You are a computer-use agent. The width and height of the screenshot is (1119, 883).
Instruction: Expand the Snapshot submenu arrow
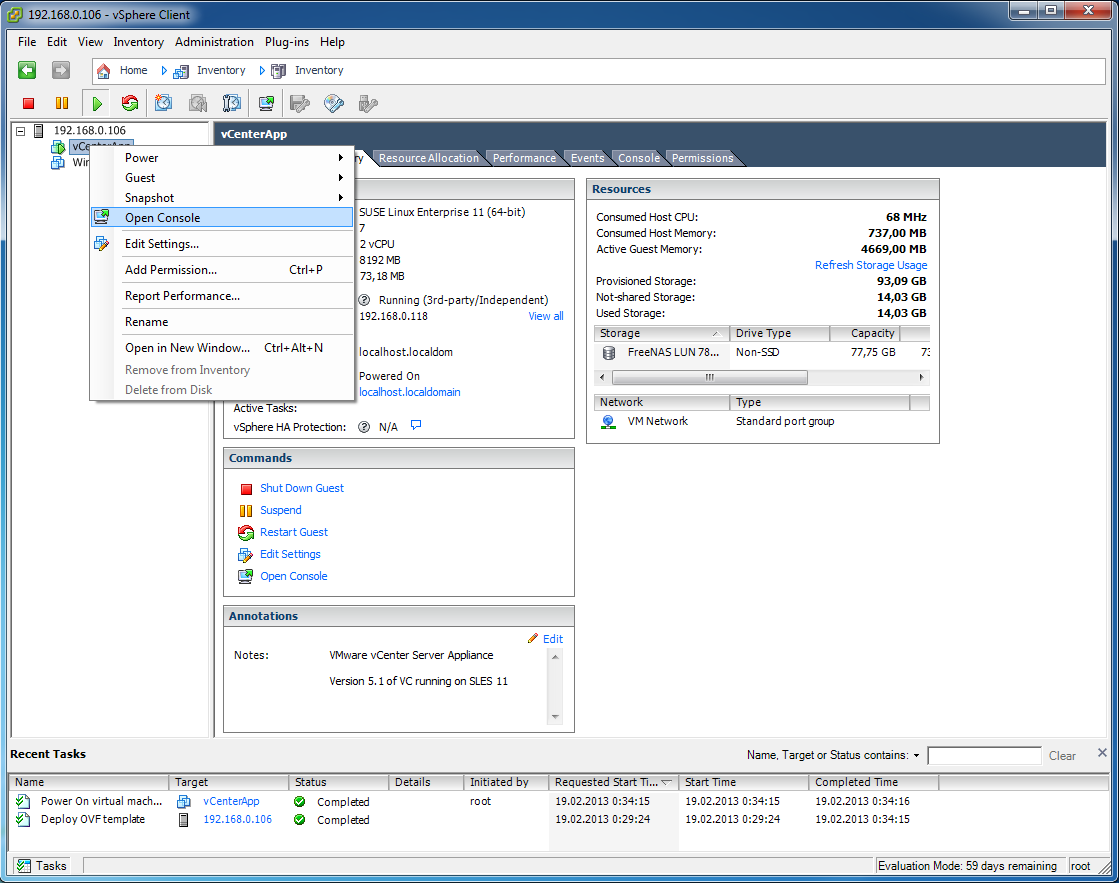pos(341,198)
